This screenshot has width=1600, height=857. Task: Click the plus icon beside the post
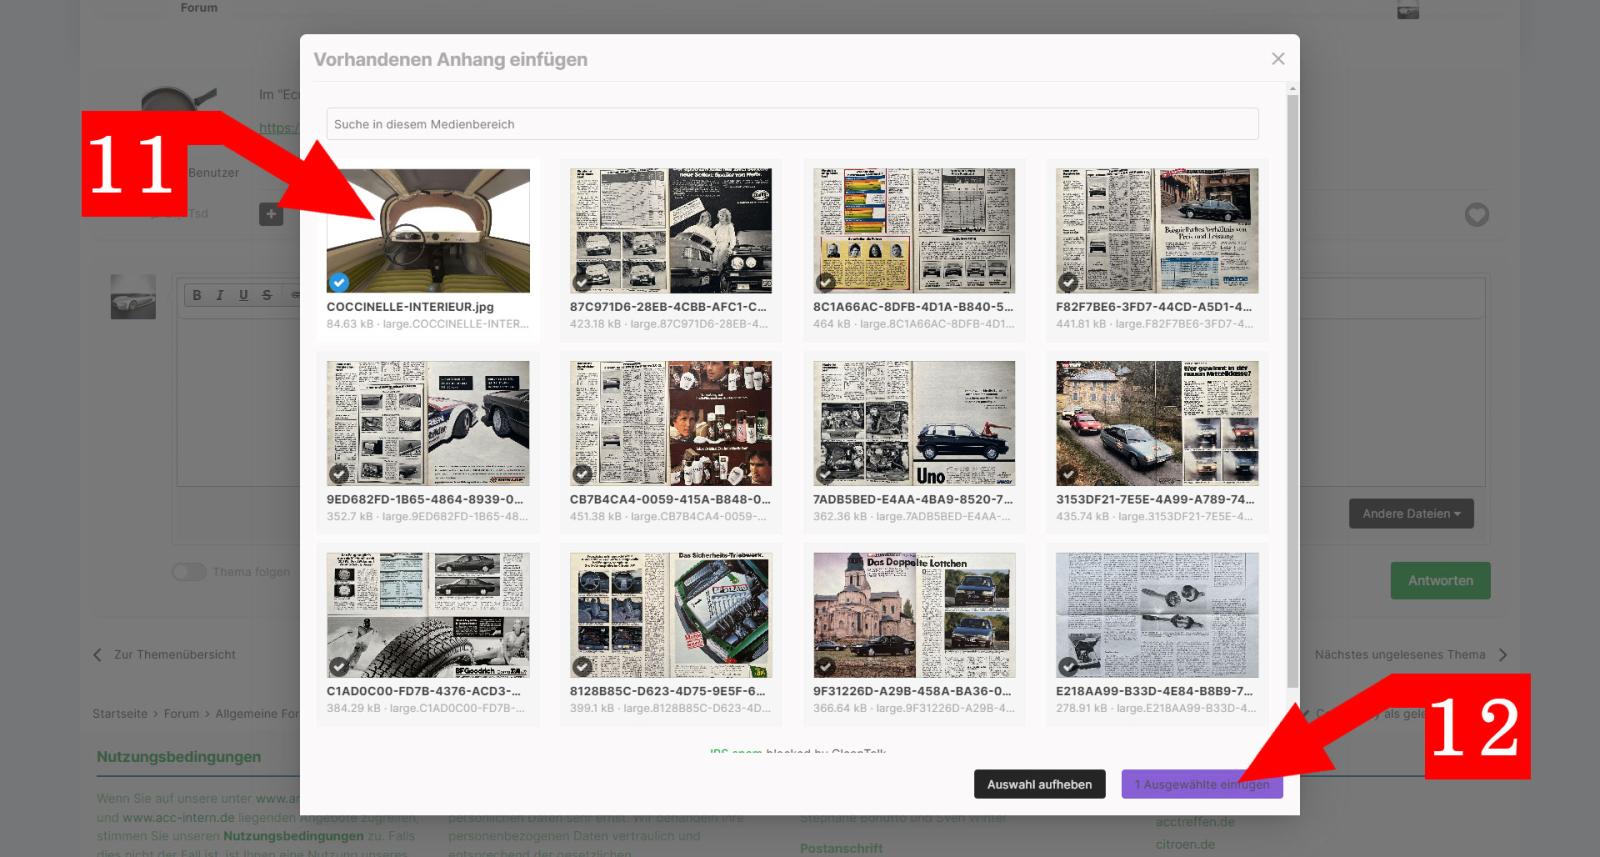point(271,214)
